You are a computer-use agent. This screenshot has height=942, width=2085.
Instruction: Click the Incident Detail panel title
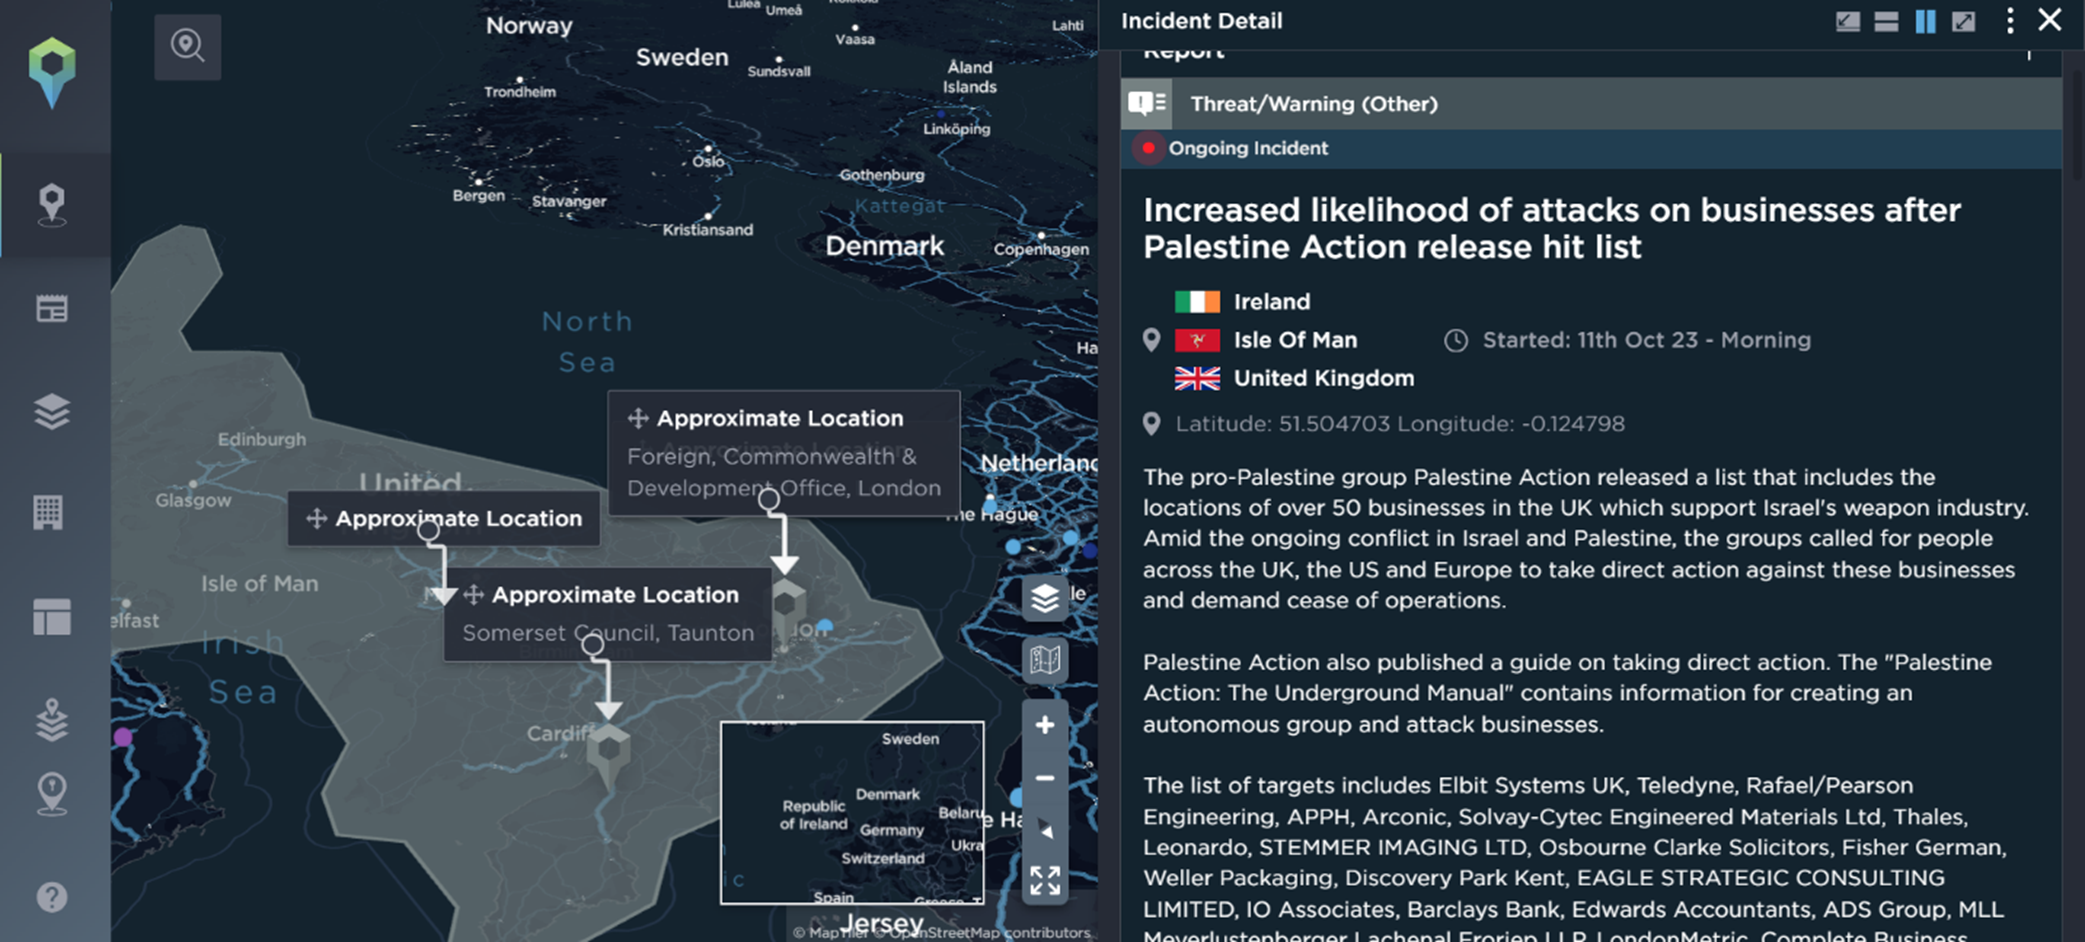pos(1201,21)
